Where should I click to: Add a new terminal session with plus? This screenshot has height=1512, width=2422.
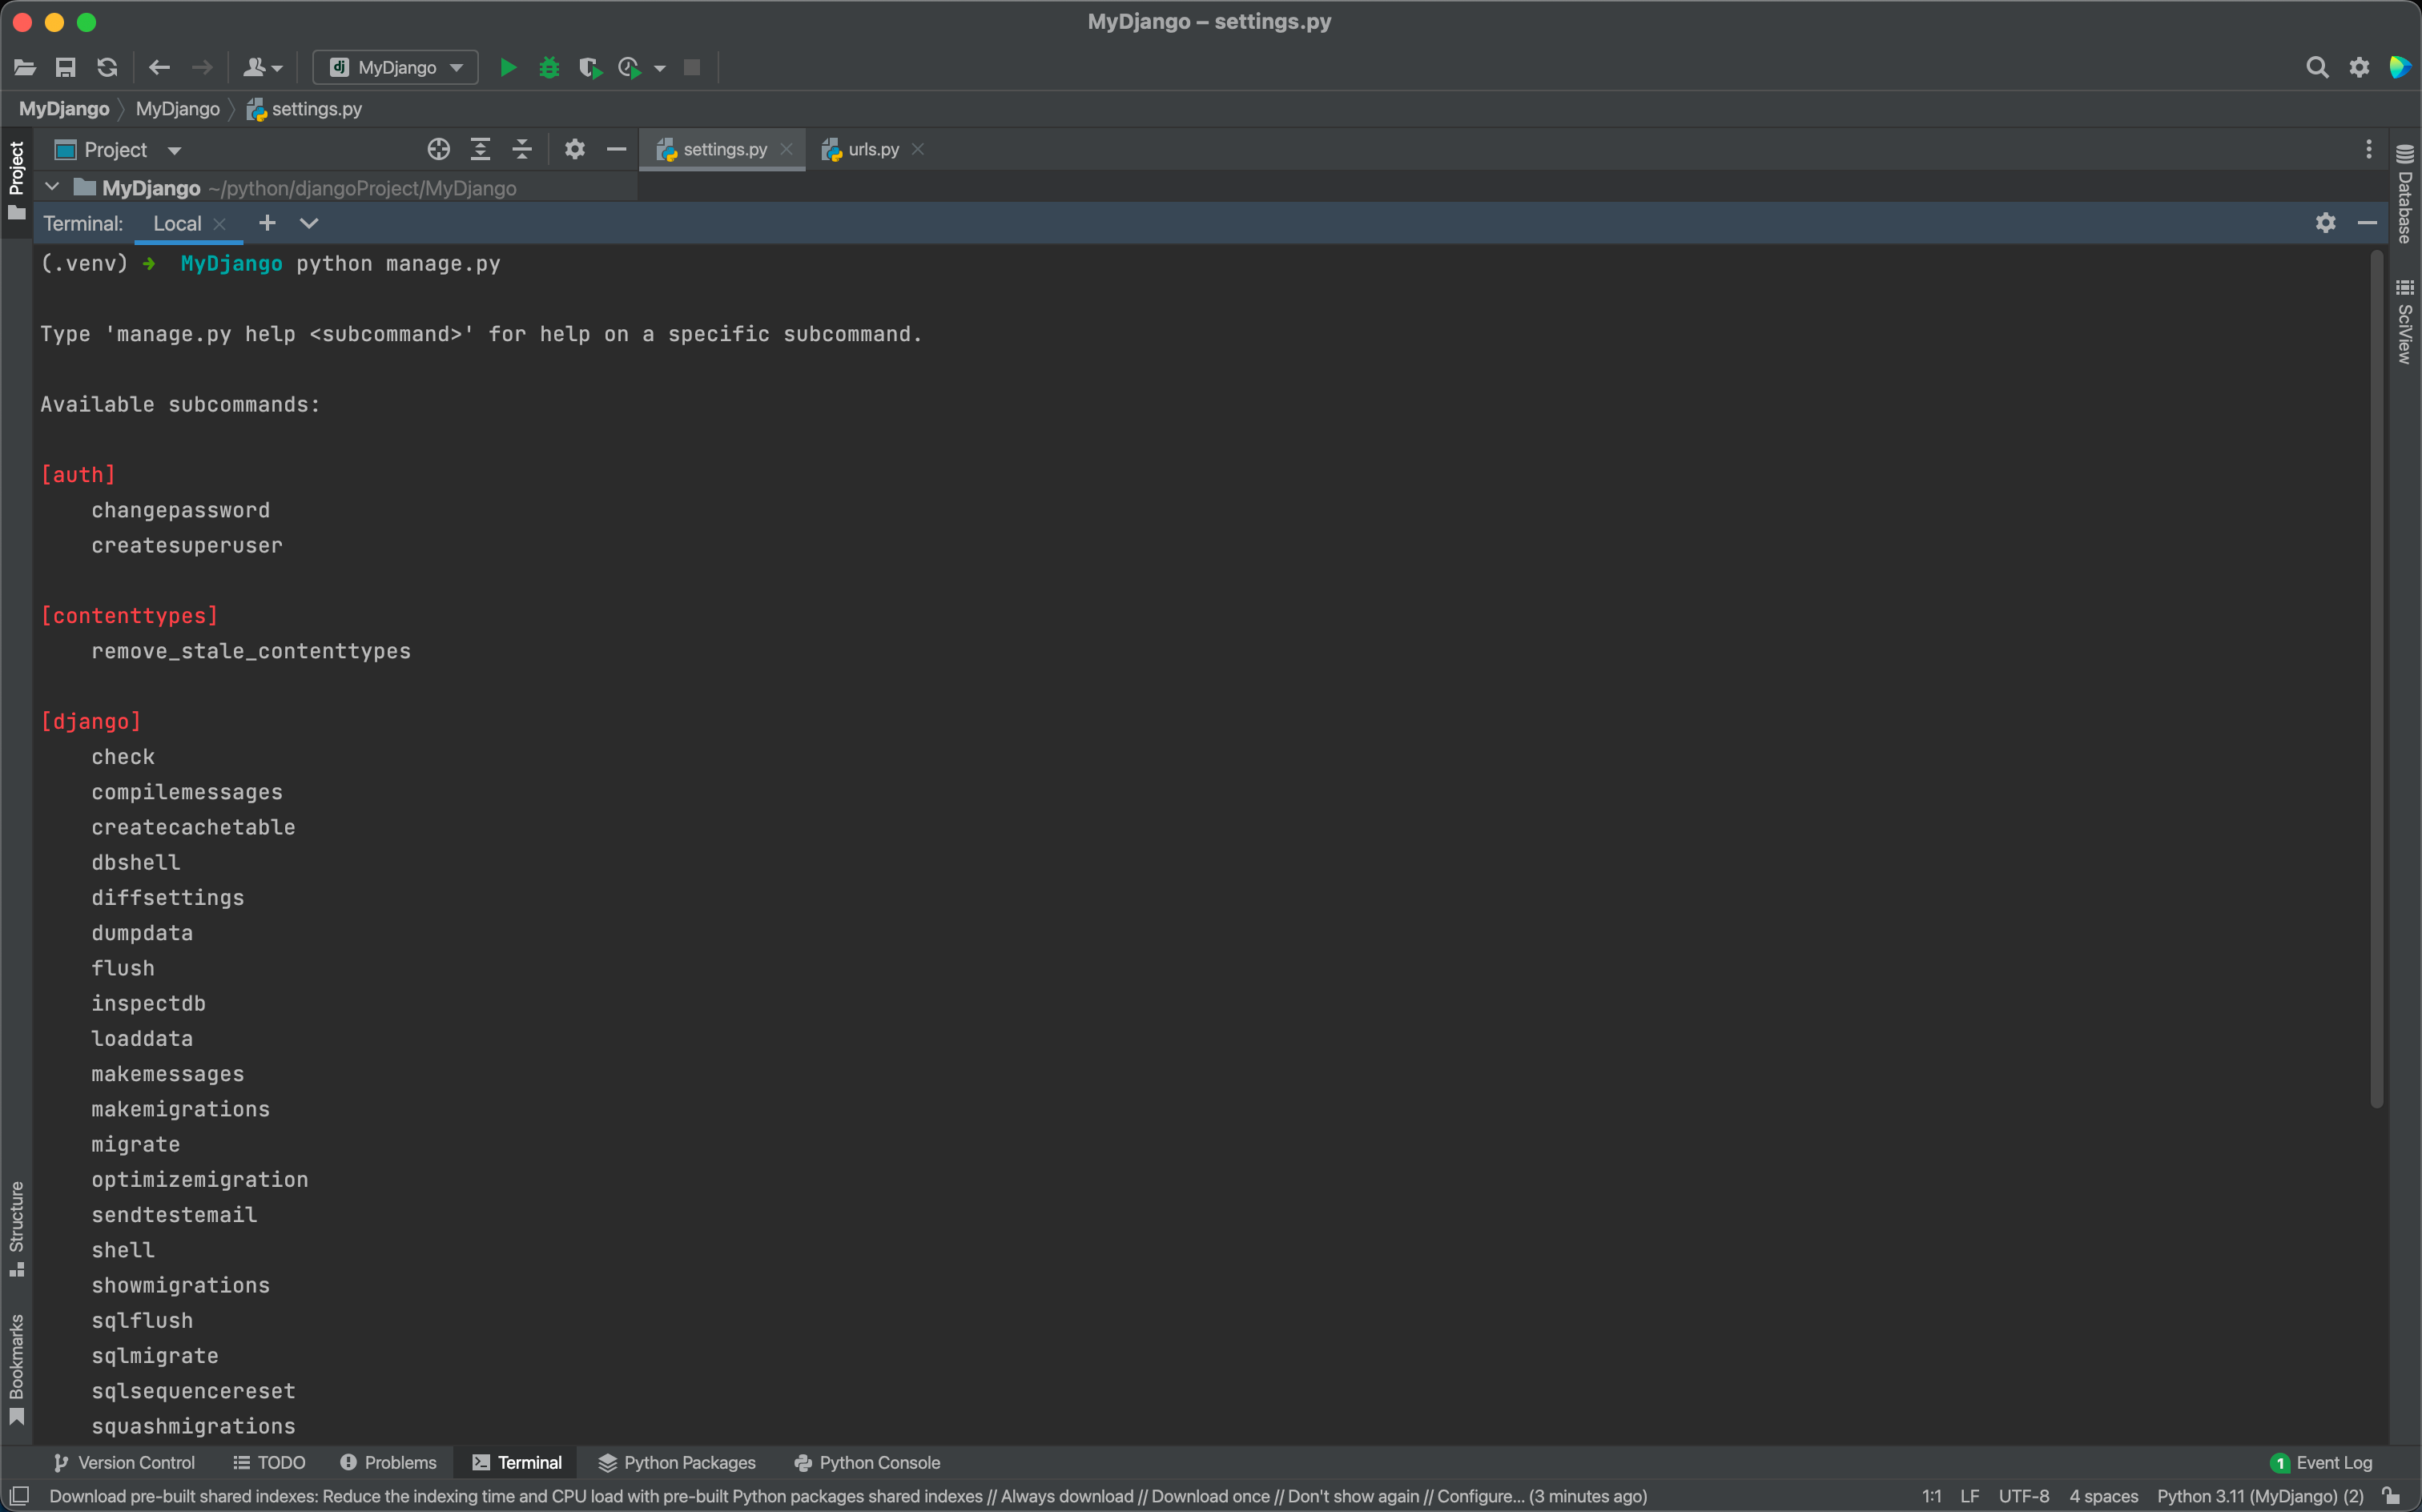click(267, 223)
